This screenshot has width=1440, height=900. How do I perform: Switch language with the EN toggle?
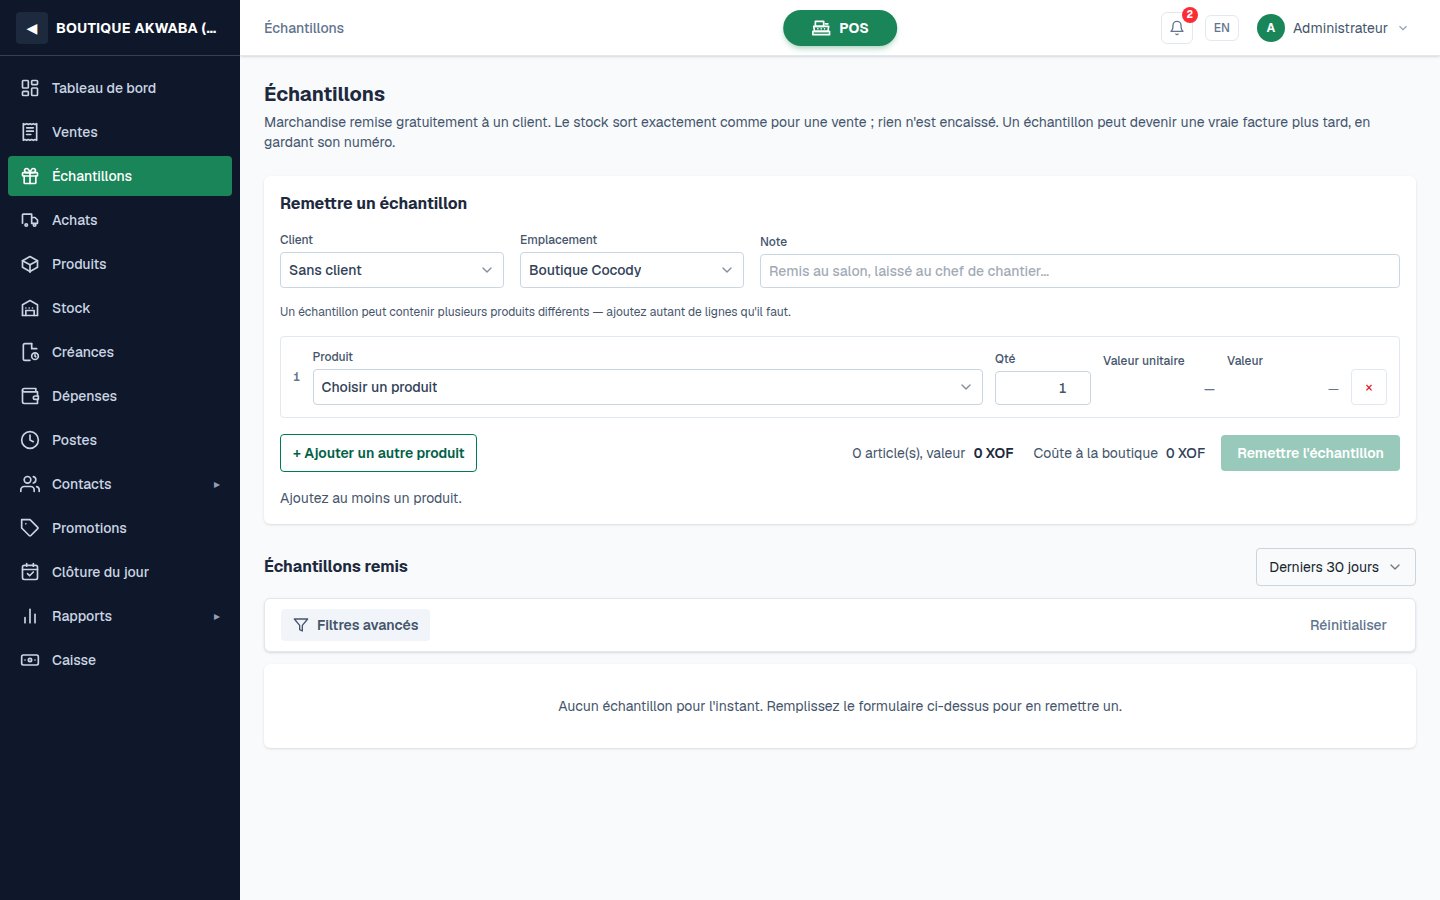[x=1222, y=28]
